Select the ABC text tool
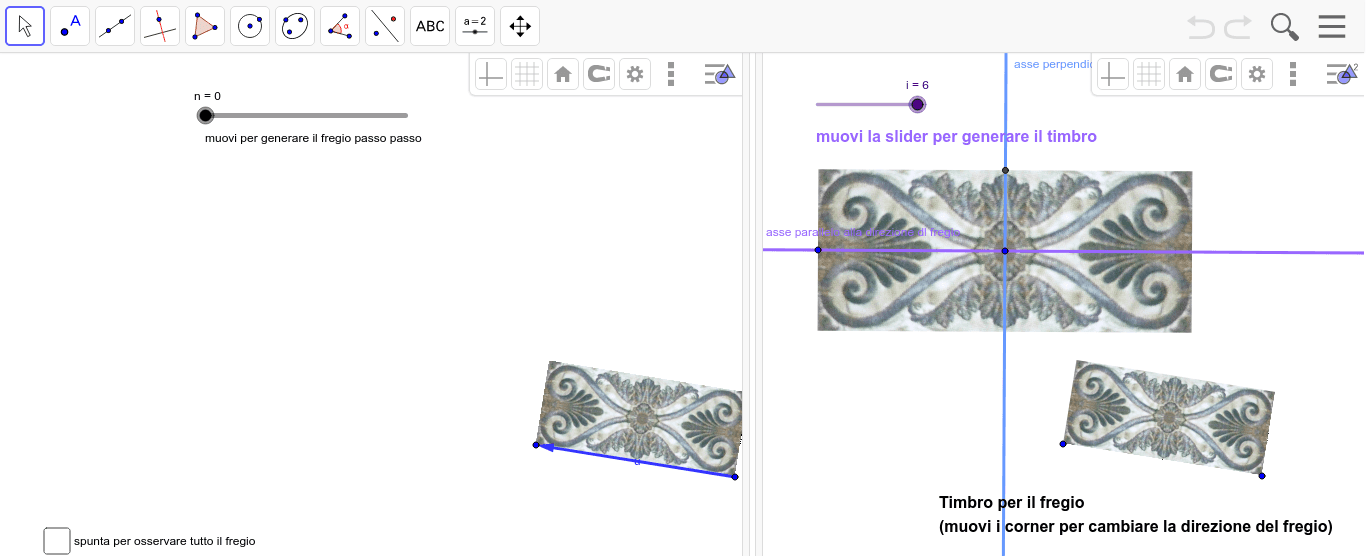Screen dimensions: 1366x558 pyautogui.click(x=430, y=26)
